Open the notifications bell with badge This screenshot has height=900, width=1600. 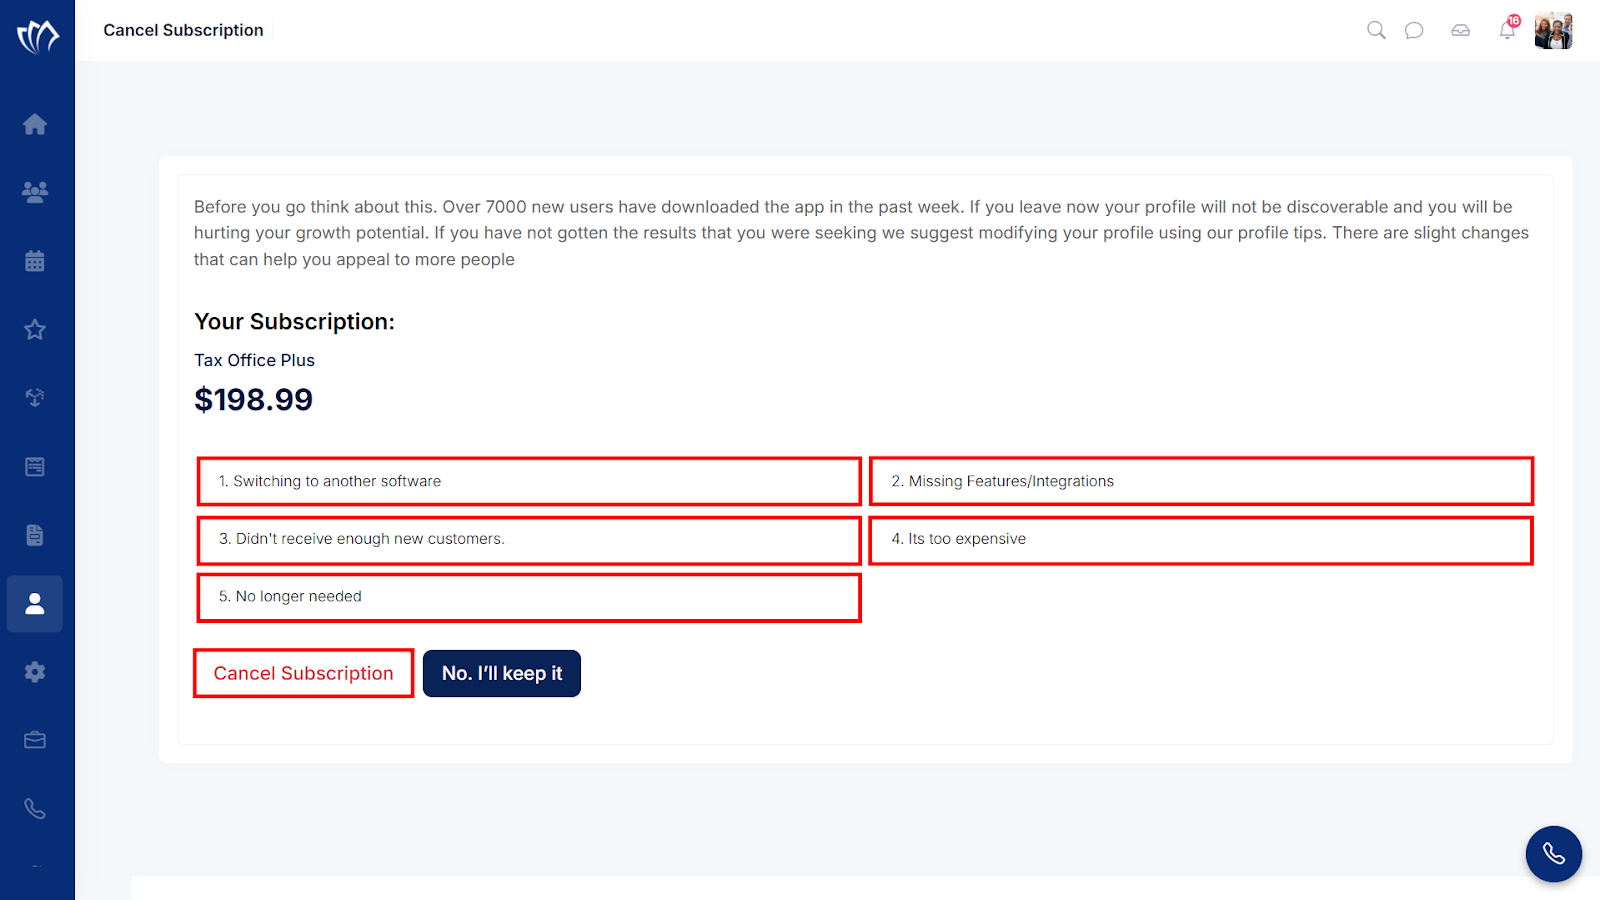(x=1508, y=28)
